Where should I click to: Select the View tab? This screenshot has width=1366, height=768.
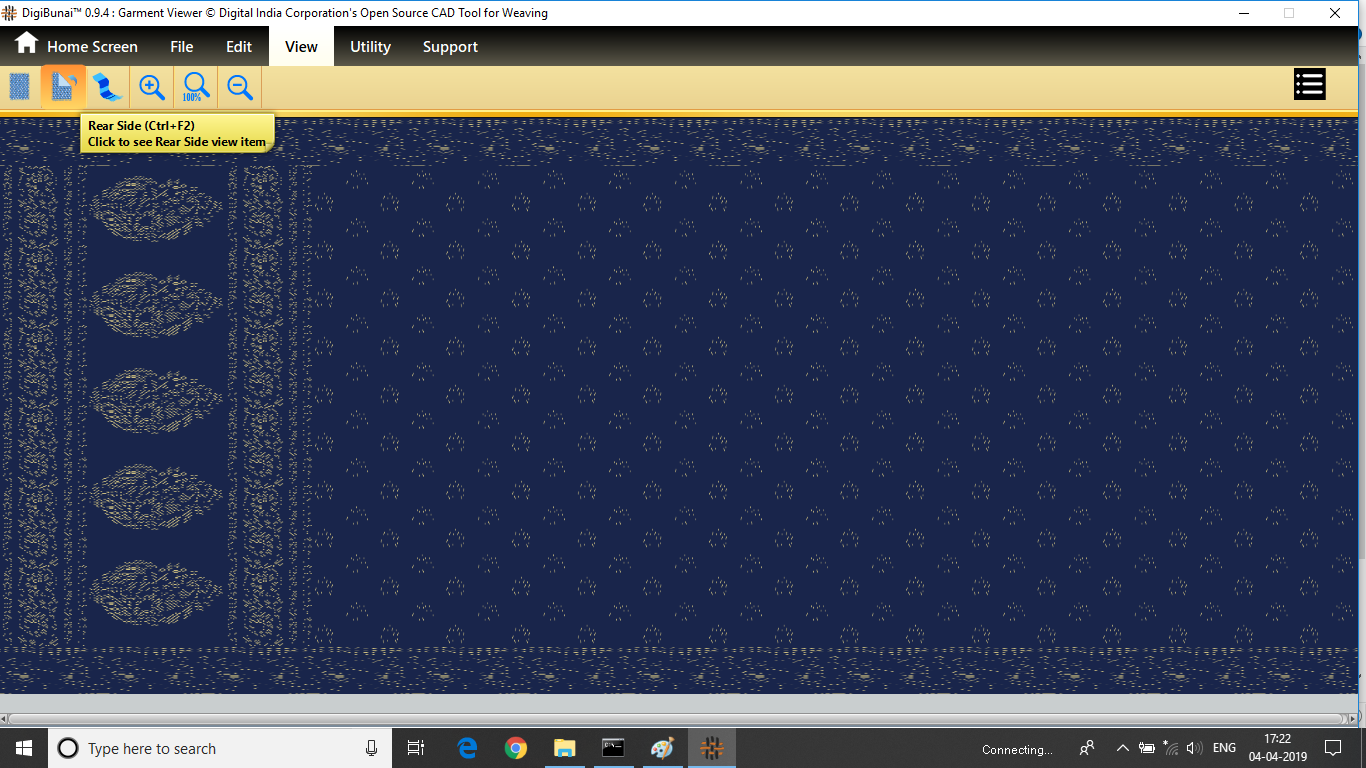point(301,47)
